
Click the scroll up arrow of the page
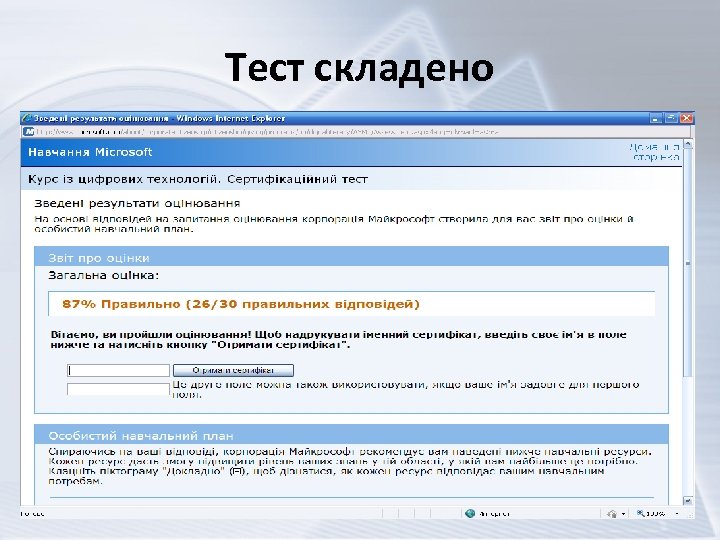tap(687, 144)
